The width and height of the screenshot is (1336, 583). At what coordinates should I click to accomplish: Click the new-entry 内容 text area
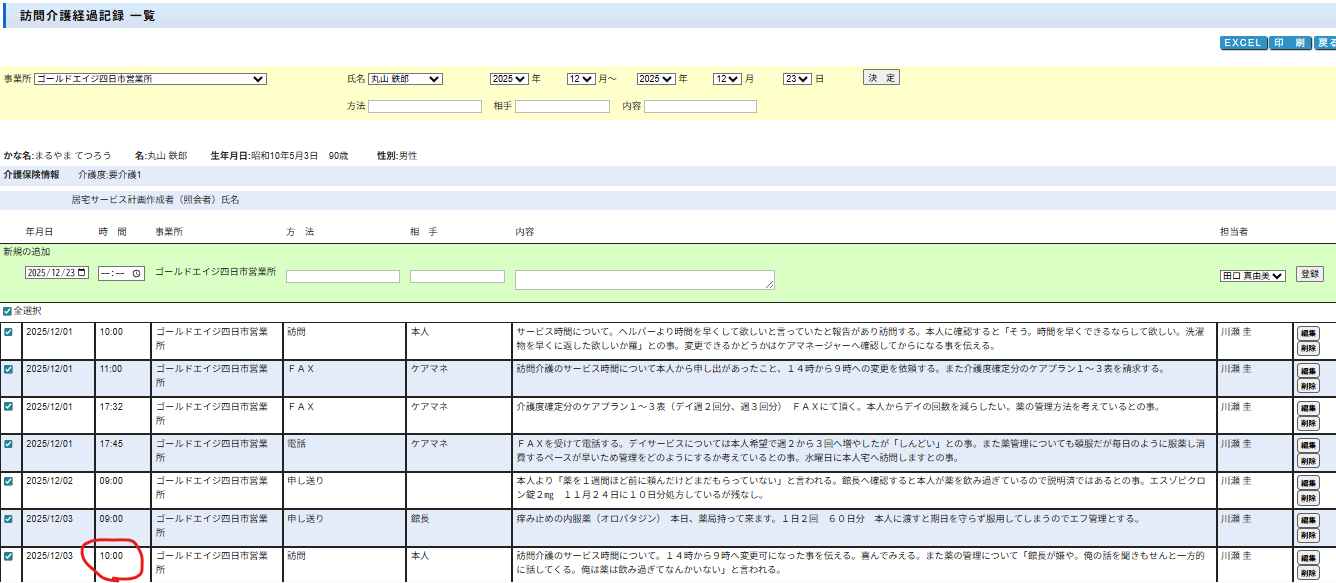tap(644, 280)
